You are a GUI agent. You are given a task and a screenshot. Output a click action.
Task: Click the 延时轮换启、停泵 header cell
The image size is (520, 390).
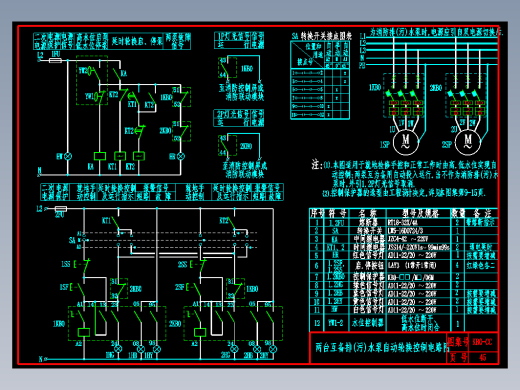coord(136,41)
